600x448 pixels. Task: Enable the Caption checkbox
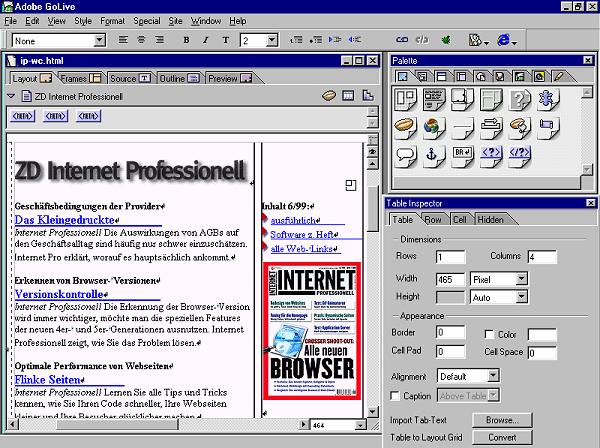click(395, 396)
